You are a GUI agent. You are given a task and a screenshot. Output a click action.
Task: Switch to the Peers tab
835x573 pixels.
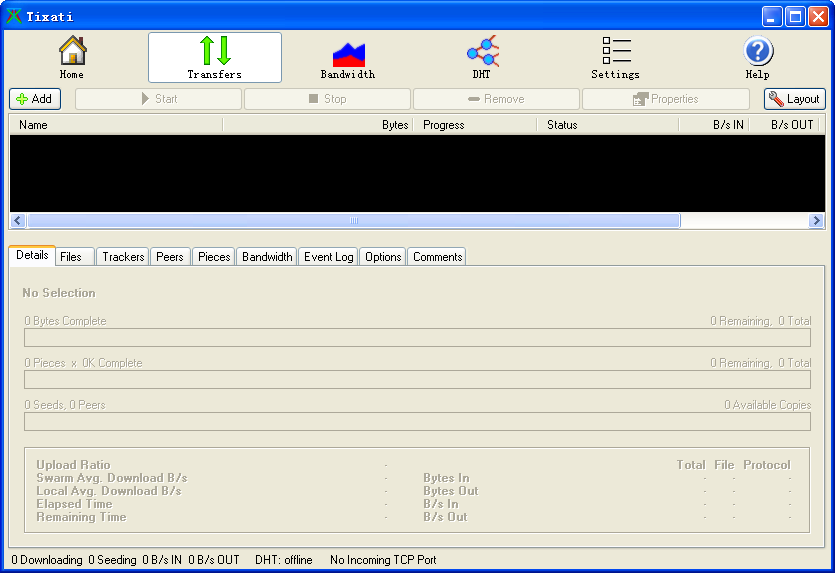(170, 257)
